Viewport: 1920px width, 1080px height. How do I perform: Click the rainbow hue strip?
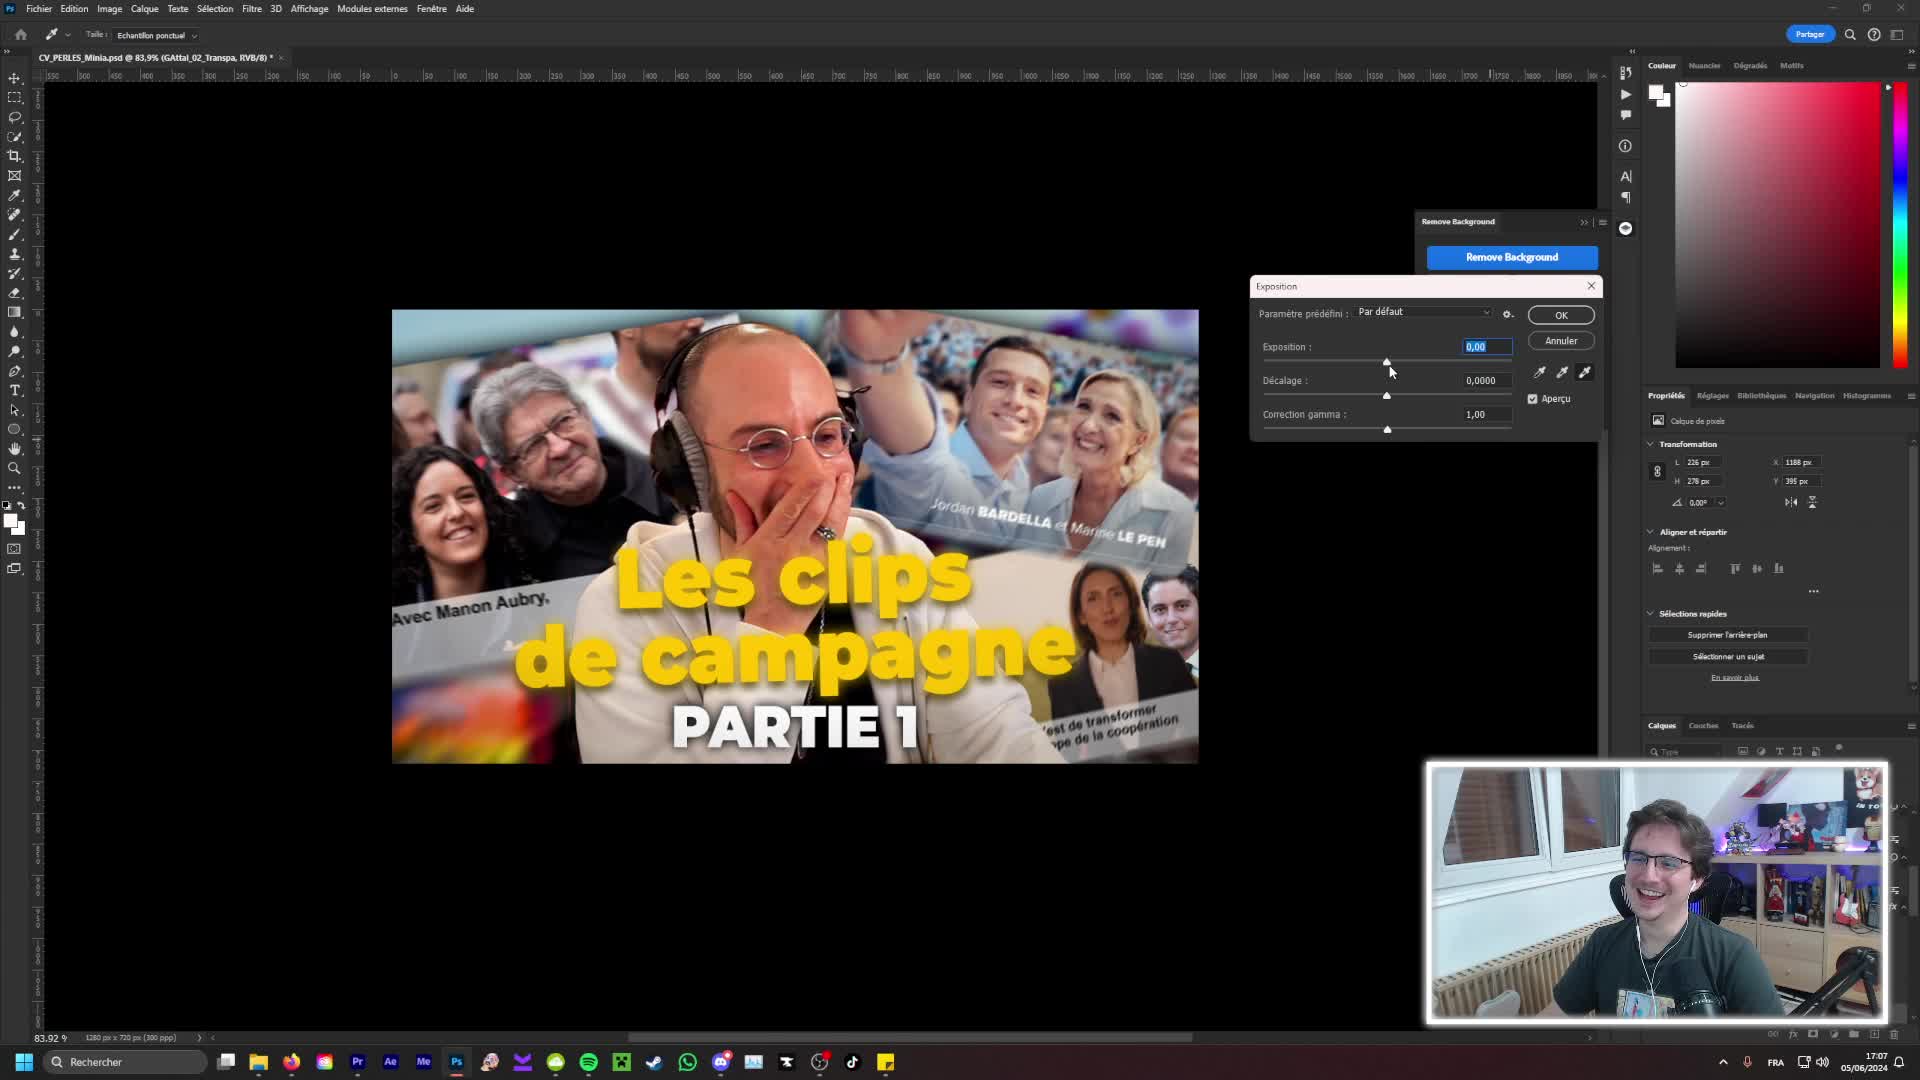[1899, 225]
